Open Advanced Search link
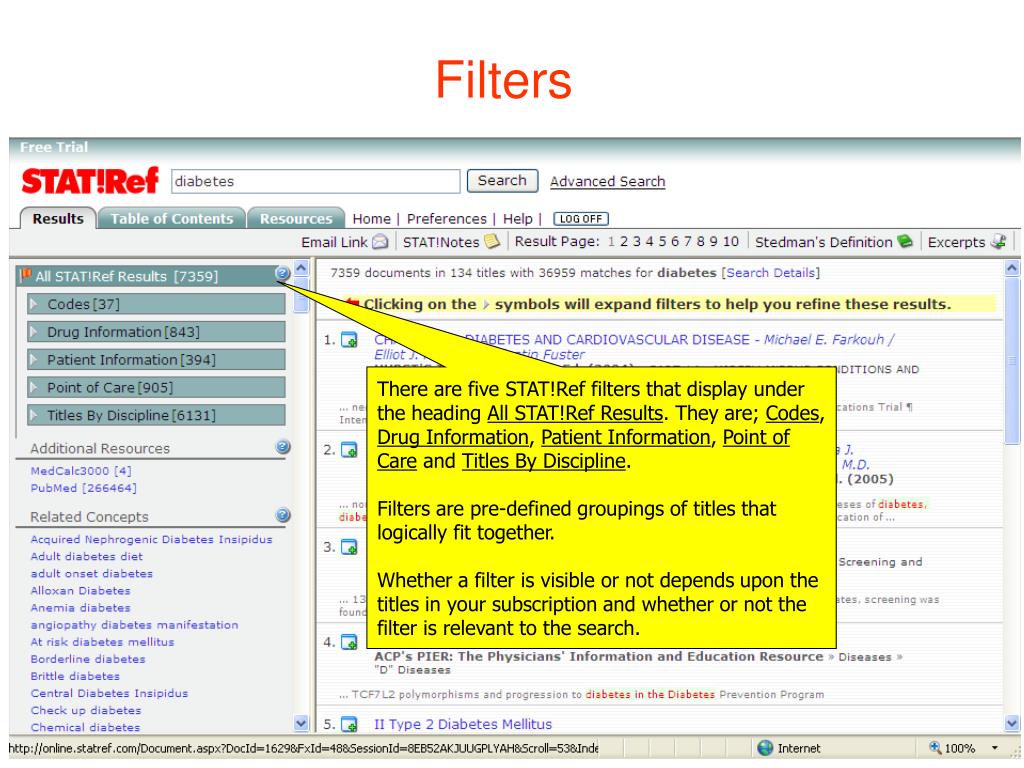Image resolution: width=1024 pixels, height=768 pixels. click(607, 182)
